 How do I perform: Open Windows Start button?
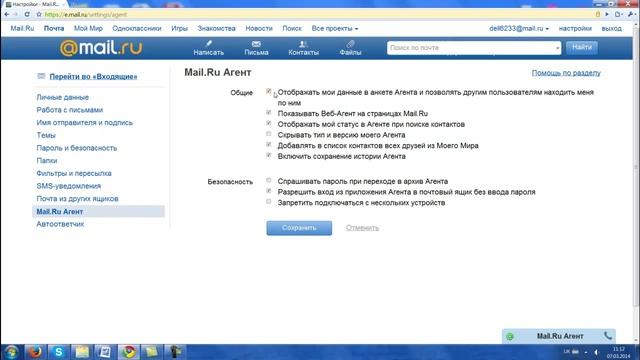11,352
